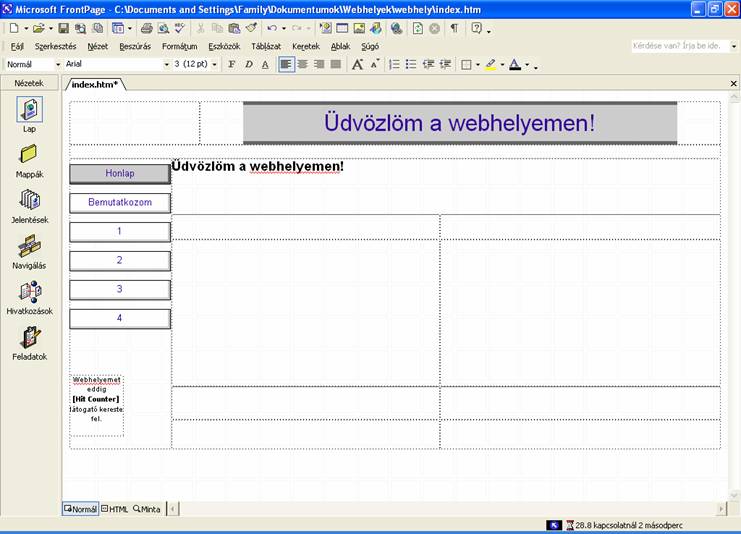Switch to the Mappák folders view
Image resolution: width=741 pixels, height=534 pixels.
coord(30,156)
